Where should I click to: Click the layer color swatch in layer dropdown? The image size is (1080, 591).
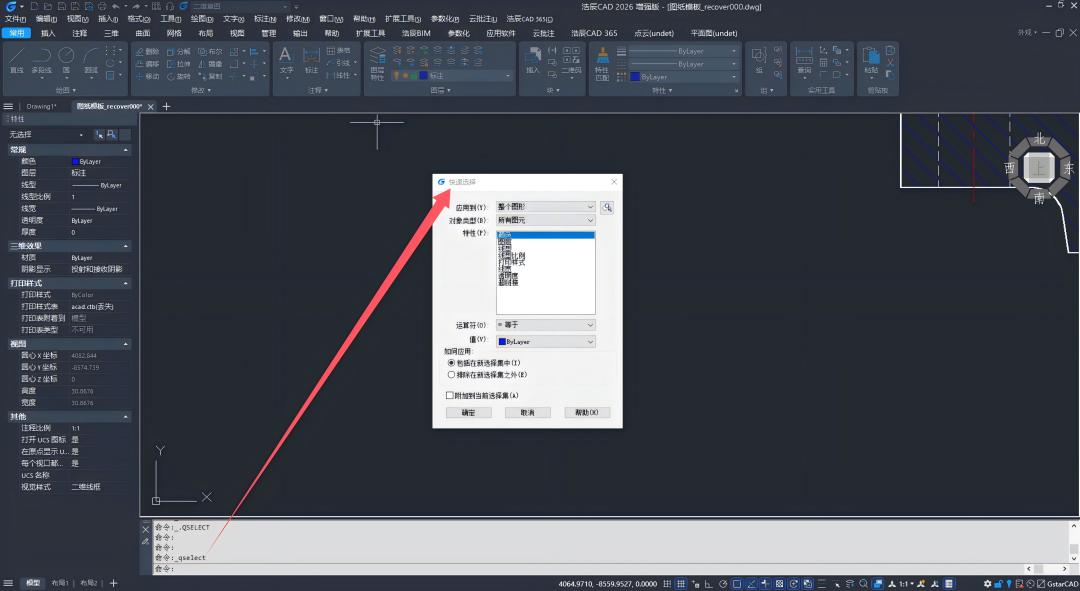[x=423, y=76]
